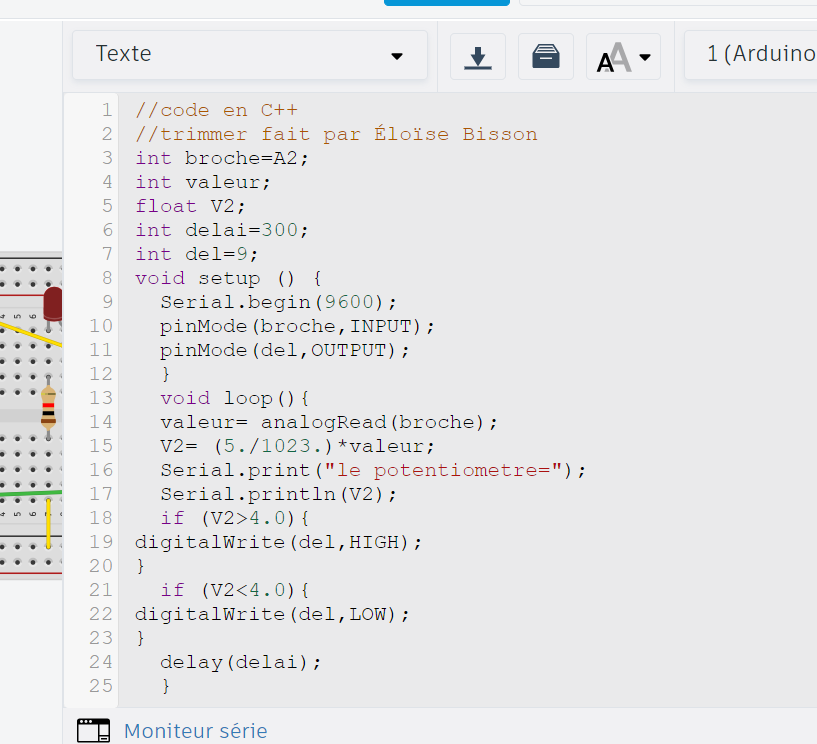Click line number 12 in the gutter
The width and height of the screenshot is (817, 744).
click(x=101, y=374)
